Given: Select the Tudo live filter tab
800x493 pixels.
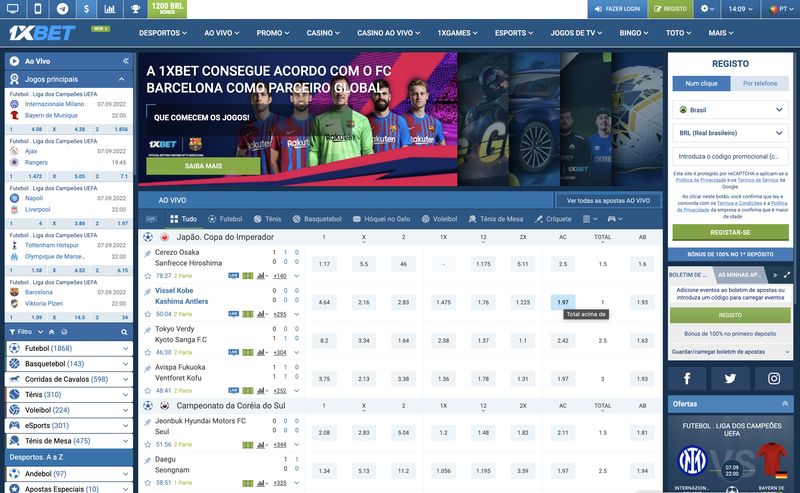Looking at the screenshot, I should (183, 219).
